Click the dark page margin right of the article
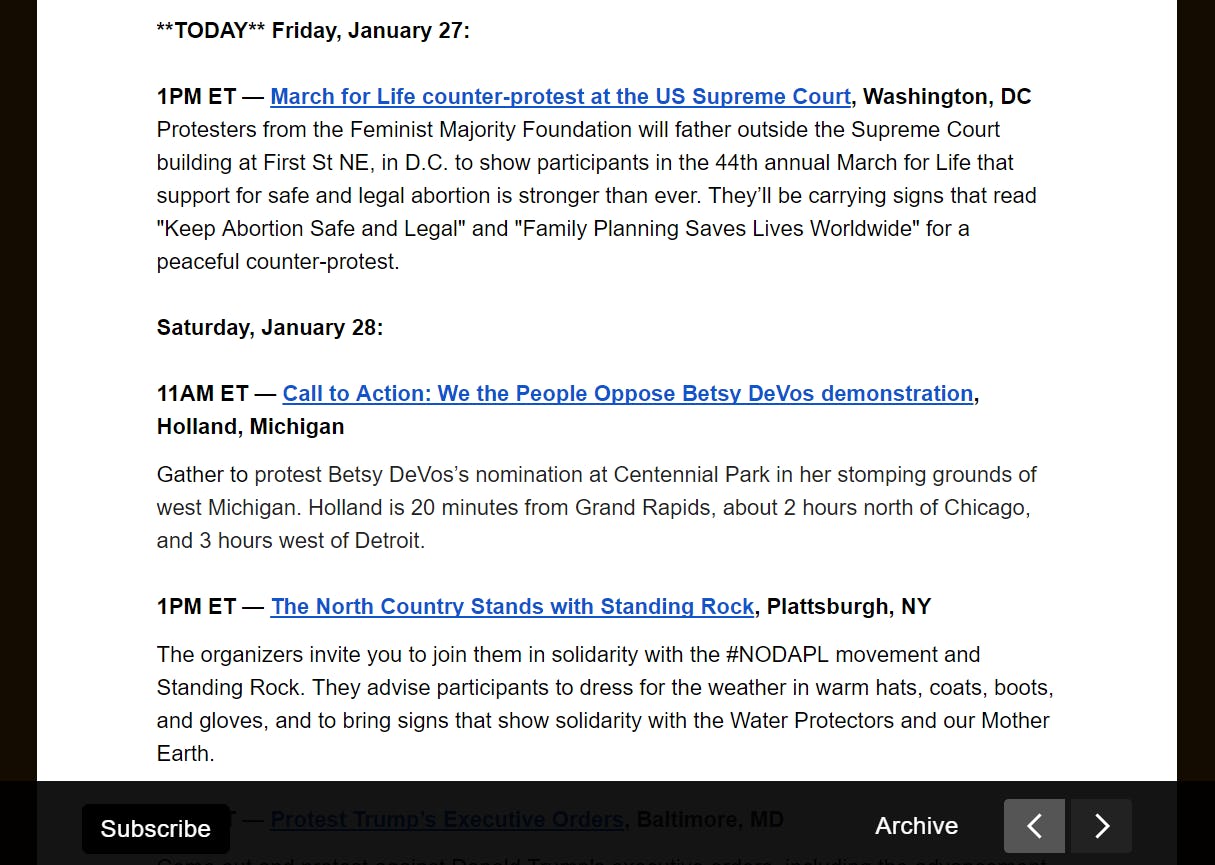This screenshot has width=1215, height=865. pyautogui.click(x=1195, y=400)
